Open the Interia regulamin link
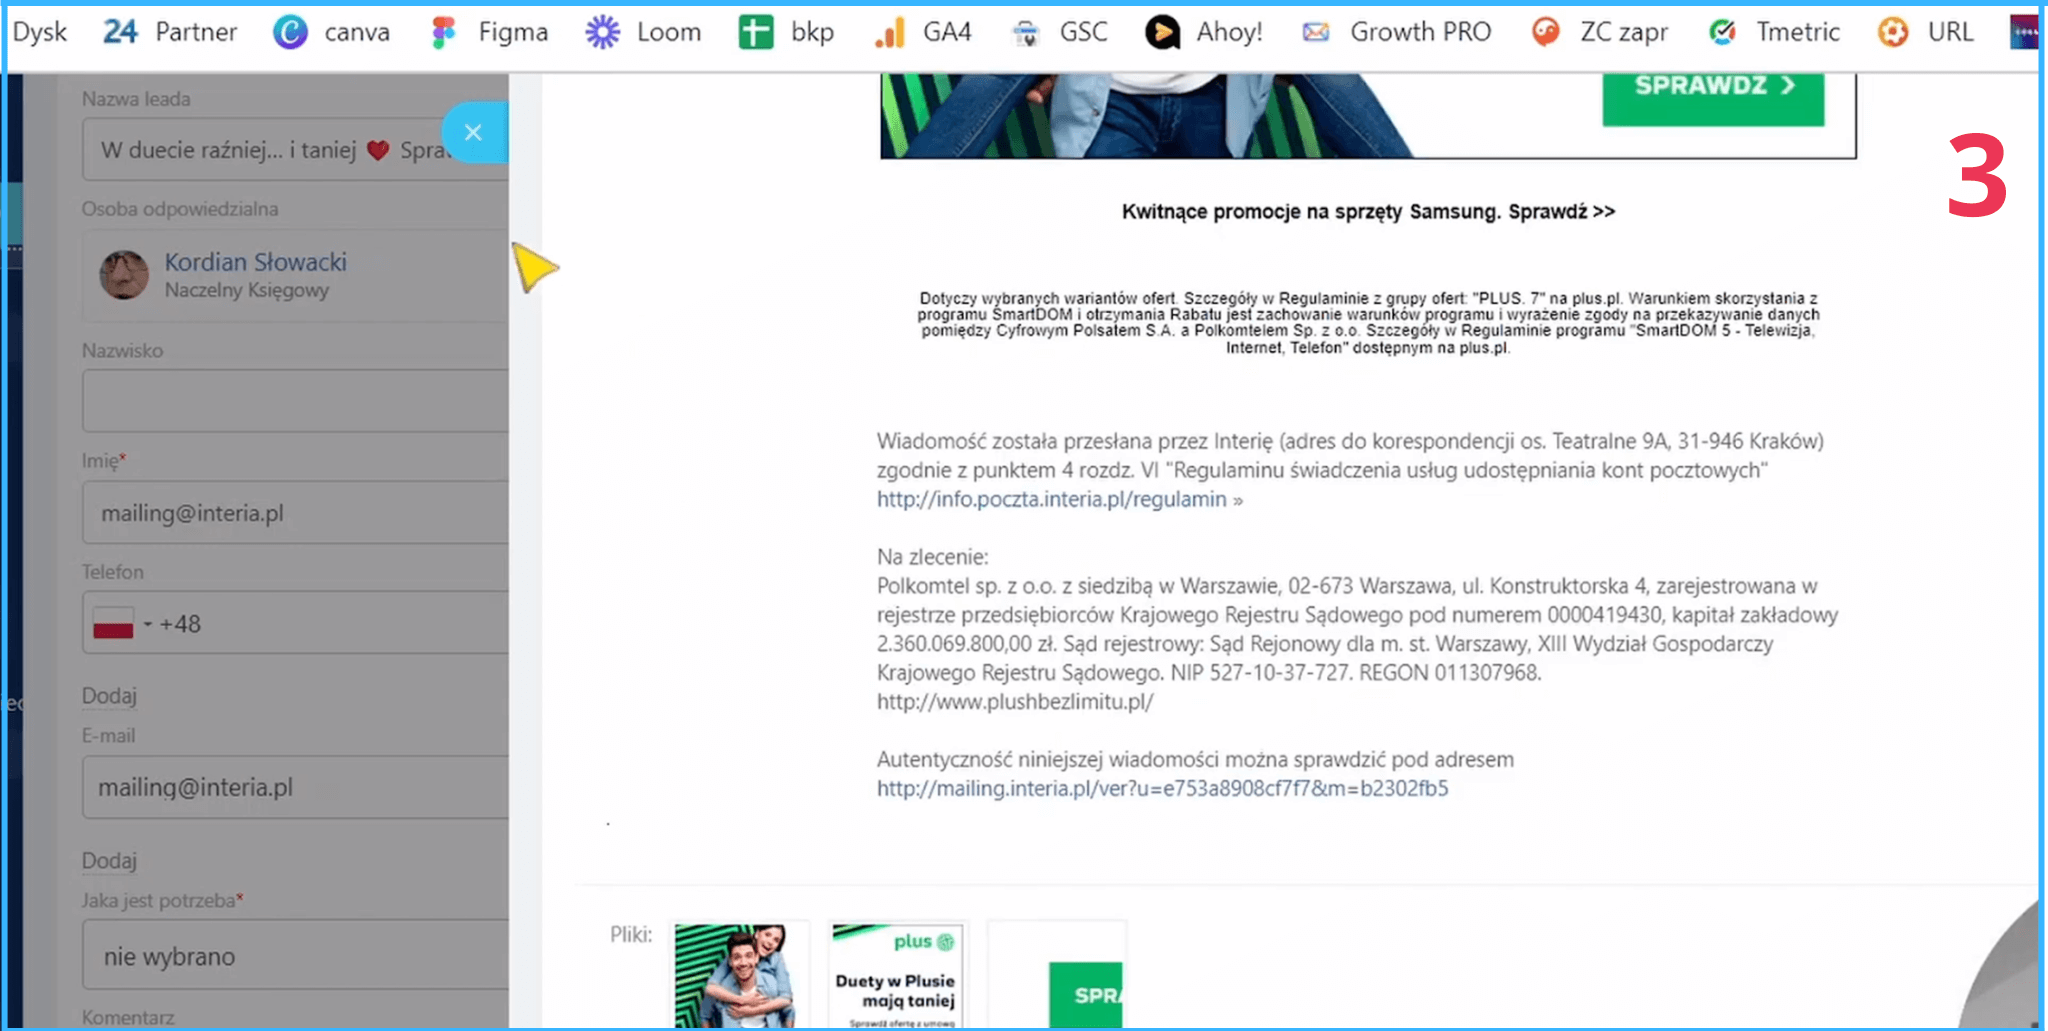This screenshot has width=2048, height=1031. coord(1051,499)
